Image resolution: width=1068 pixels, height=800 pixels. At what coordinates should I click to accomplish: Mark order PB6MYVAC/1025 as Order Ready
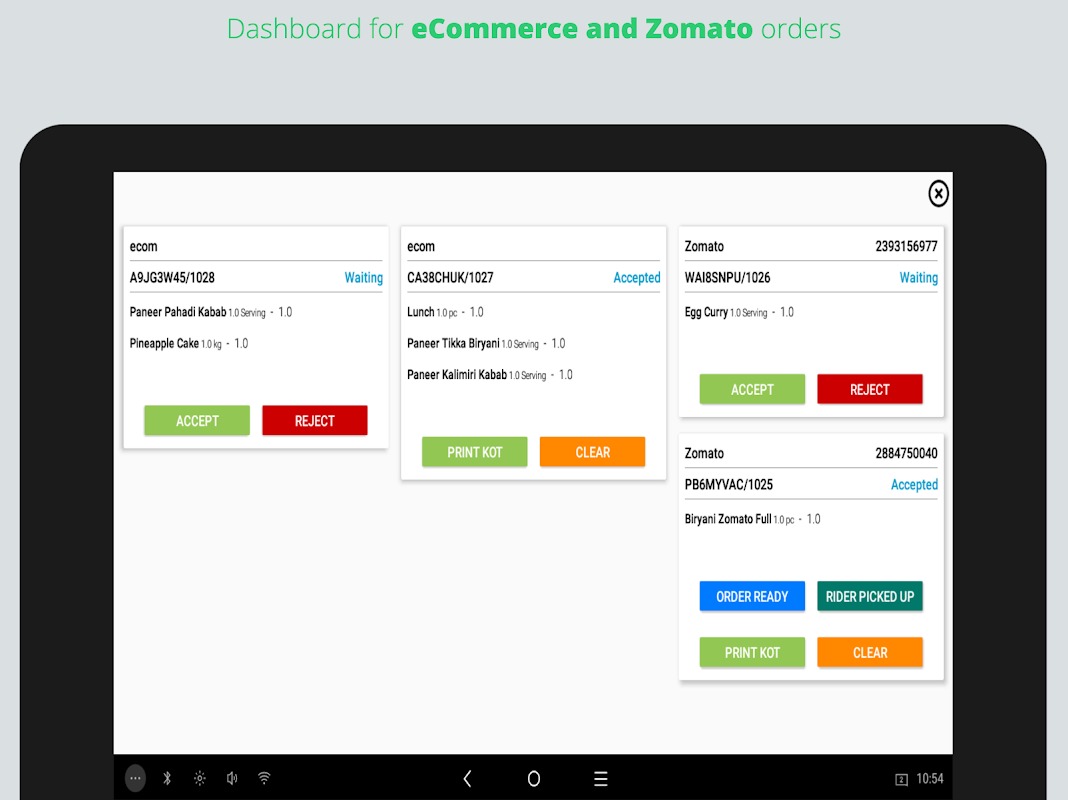click(752, 596)
